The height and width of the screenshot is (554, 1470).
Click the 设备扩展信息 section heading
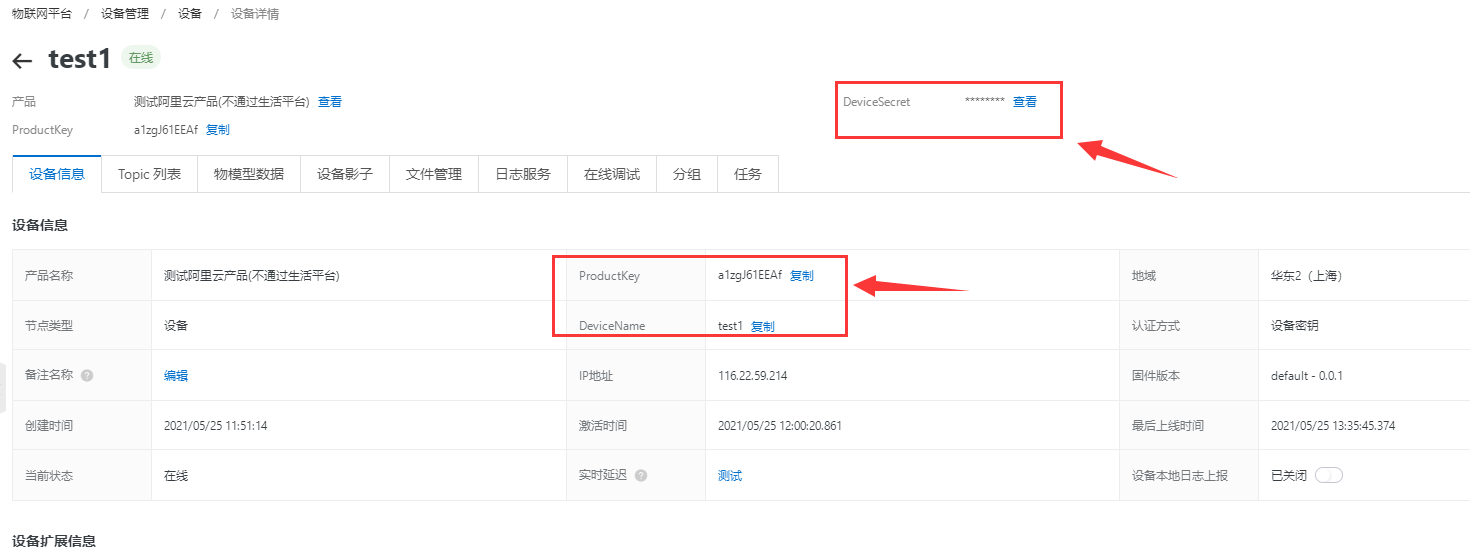(x=54, y=542)
